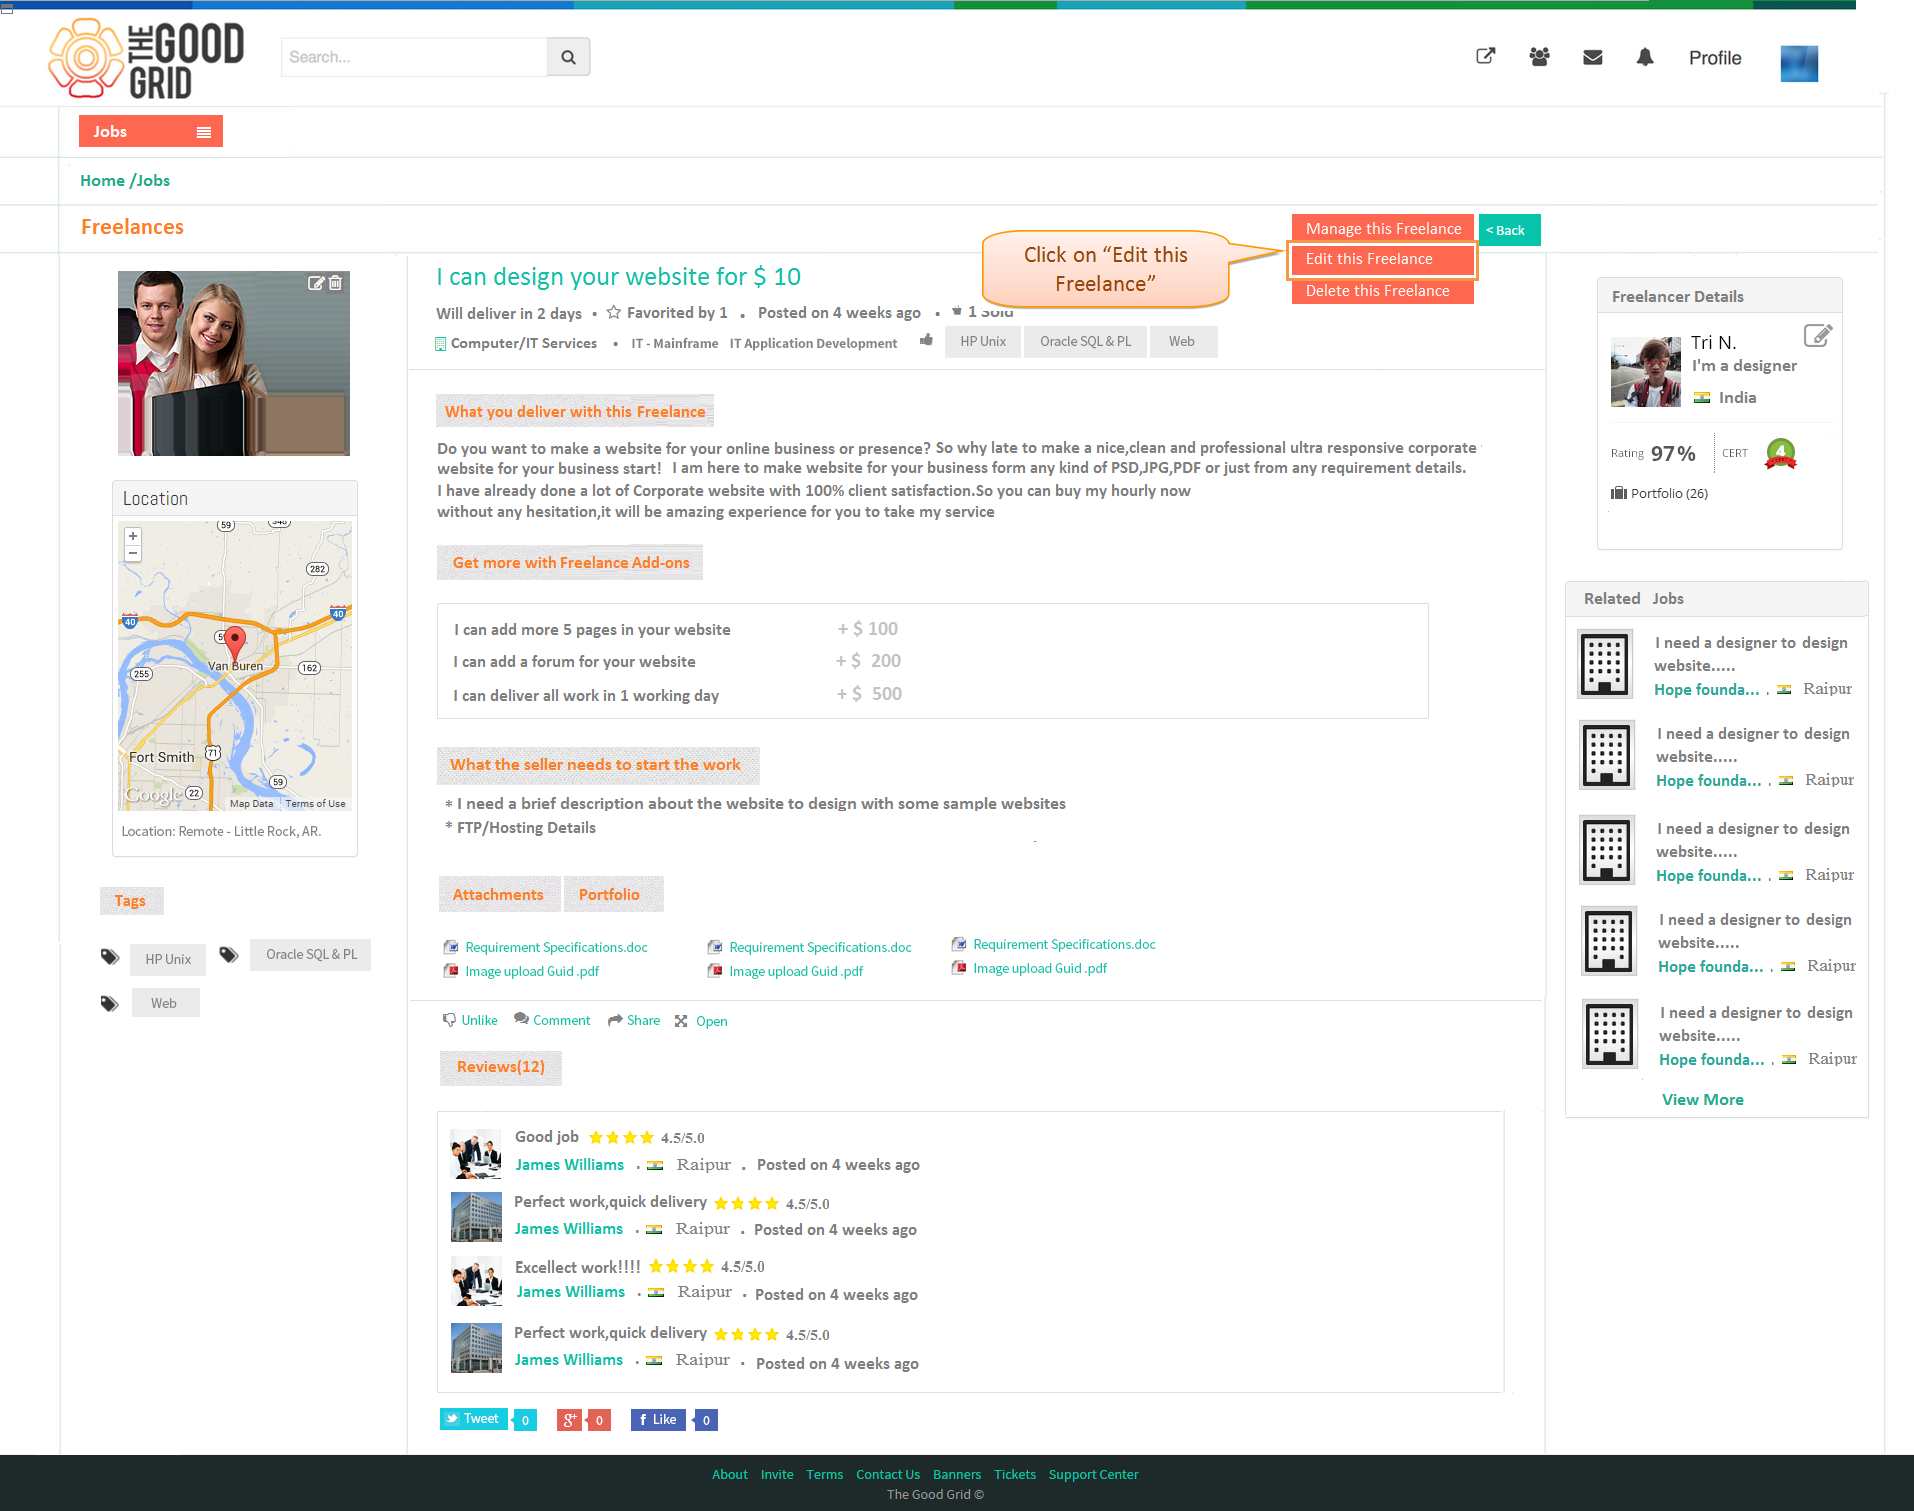Zoom in on the location map

pos(133,536)
